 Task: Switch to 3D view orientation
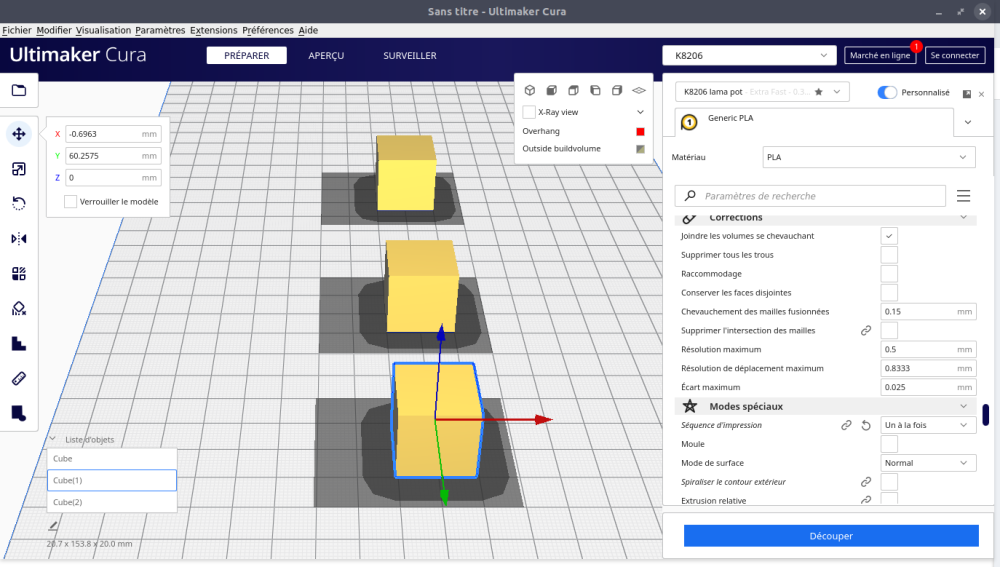click(530, 91)
